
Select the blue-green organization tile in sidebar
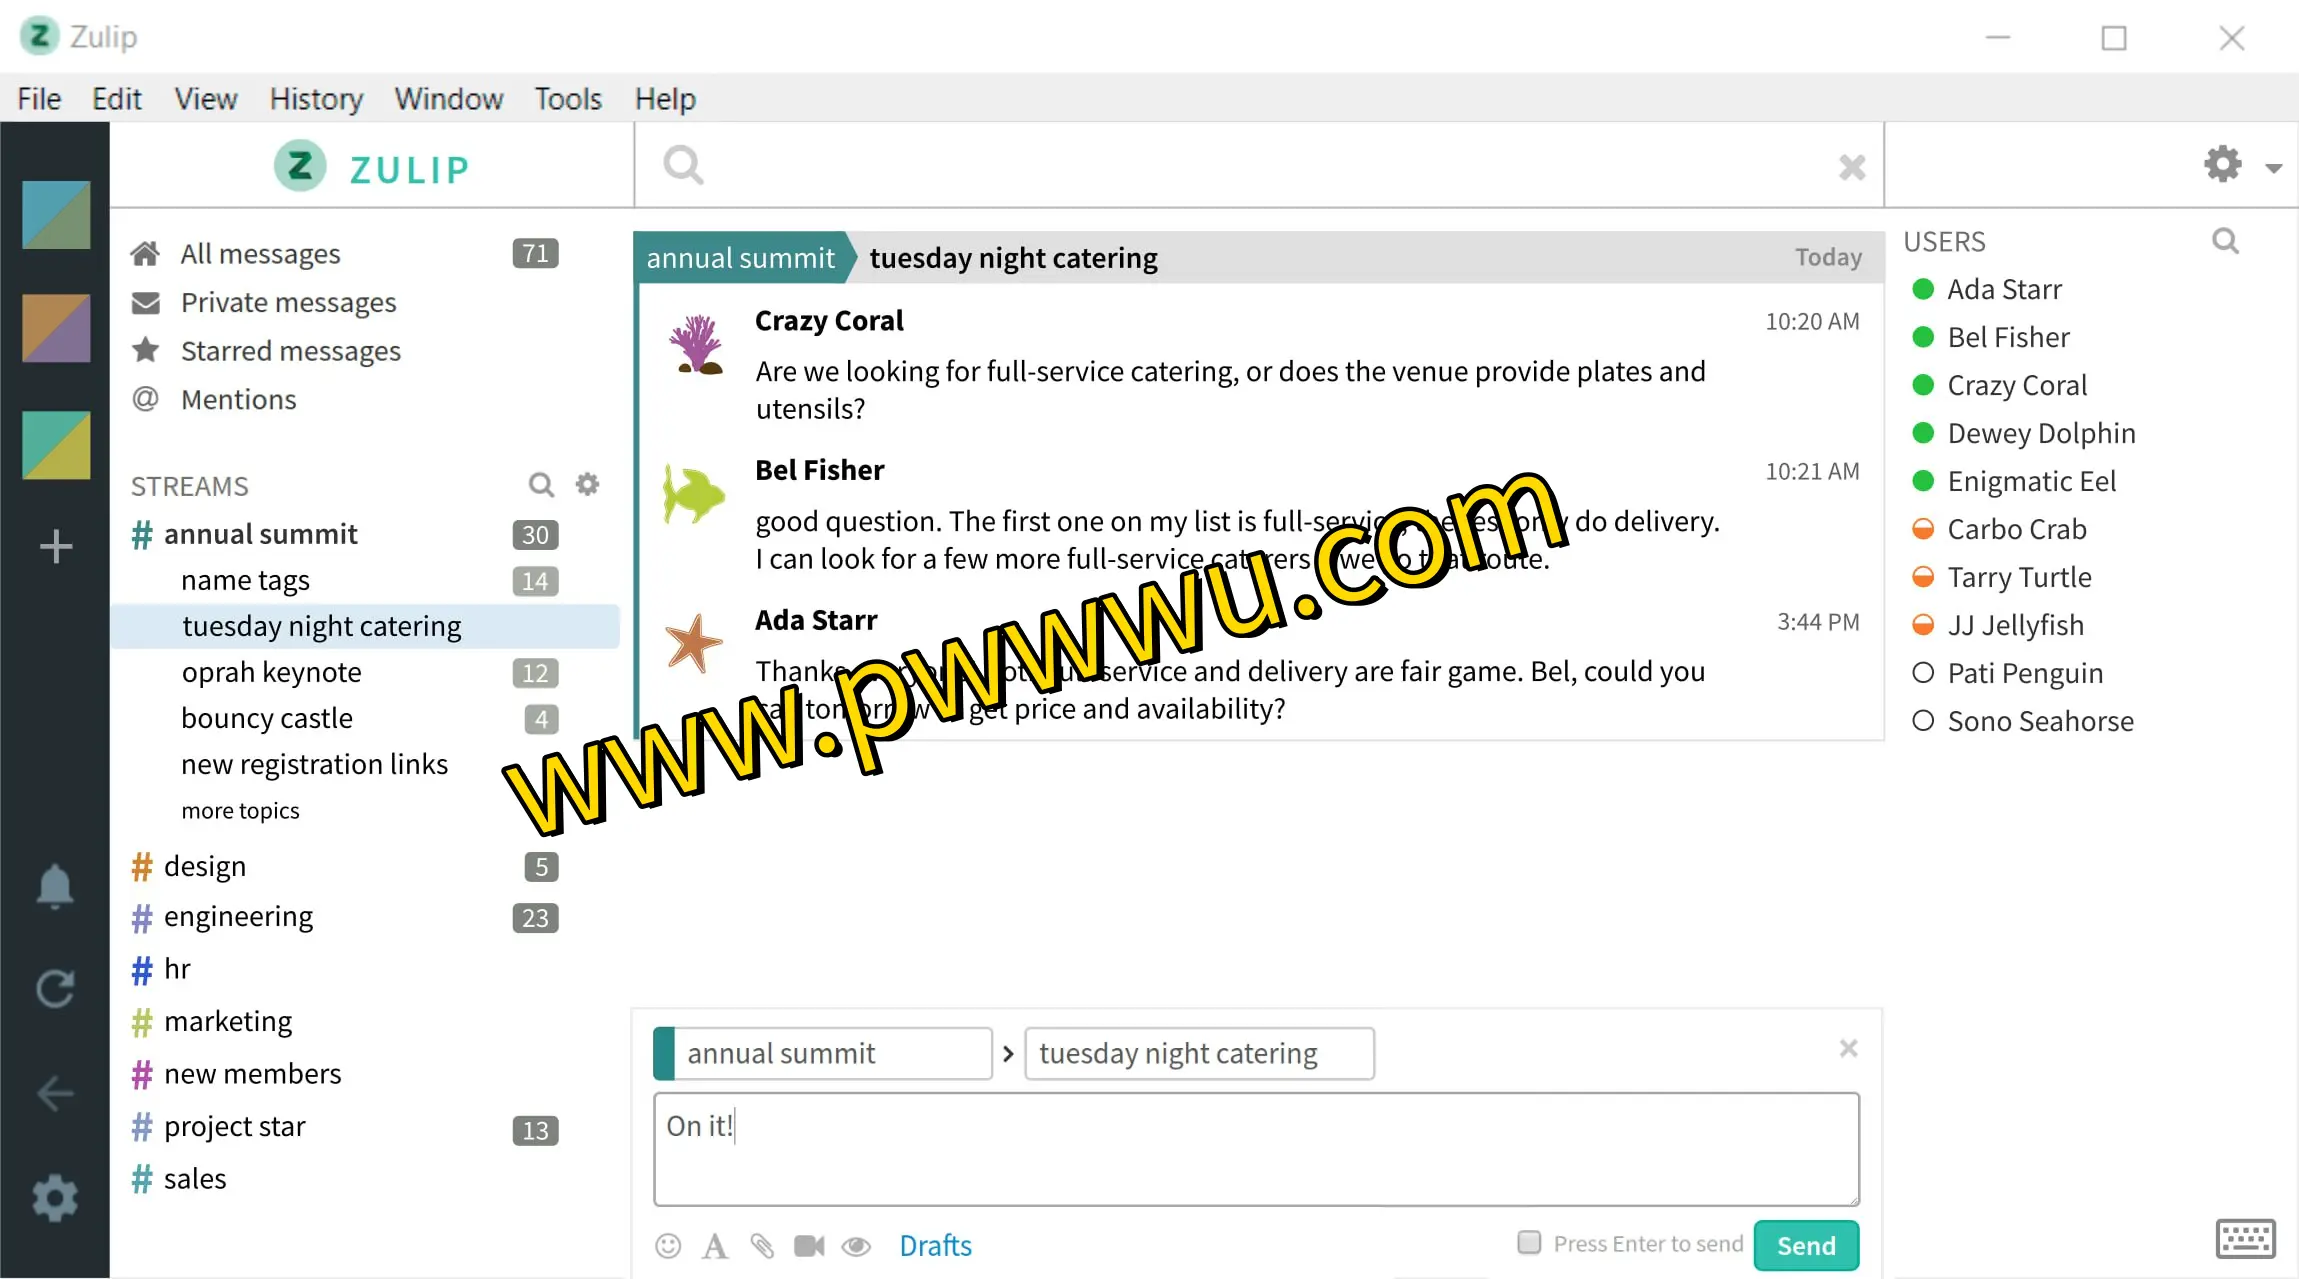tap(56, 214)
